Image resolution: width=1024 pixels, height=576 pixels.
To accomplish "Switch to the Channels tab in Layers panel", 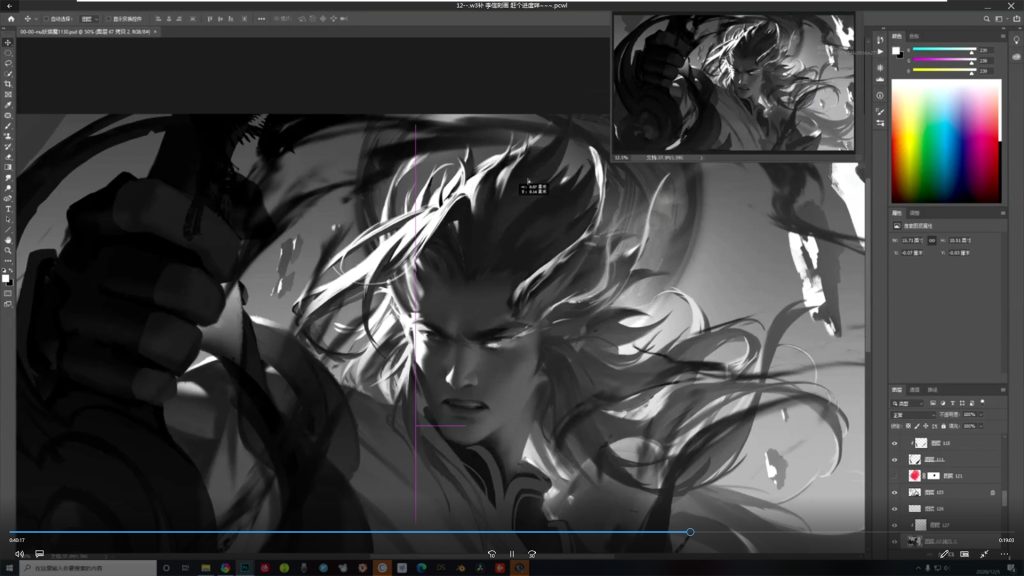I will pyautogui.click(x=915, y=389).
